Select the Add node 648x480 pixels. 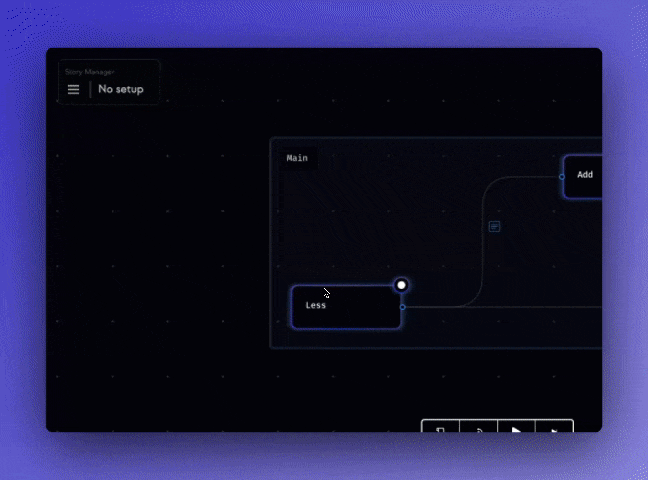[584, 176]
